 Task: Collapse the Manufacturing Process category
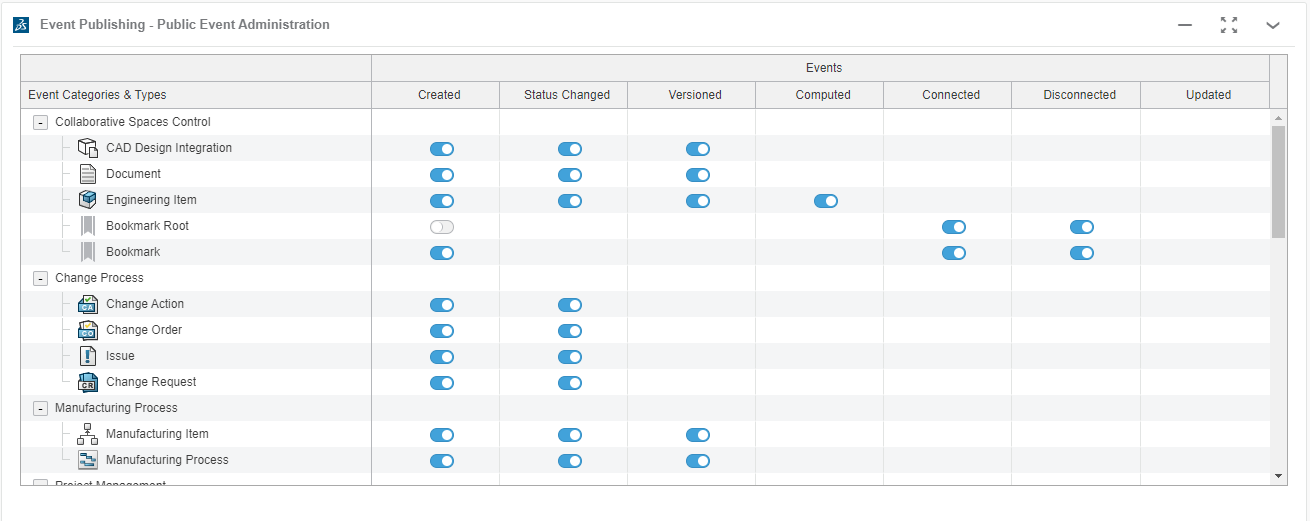pyautogui.click(x=41, y=408)
